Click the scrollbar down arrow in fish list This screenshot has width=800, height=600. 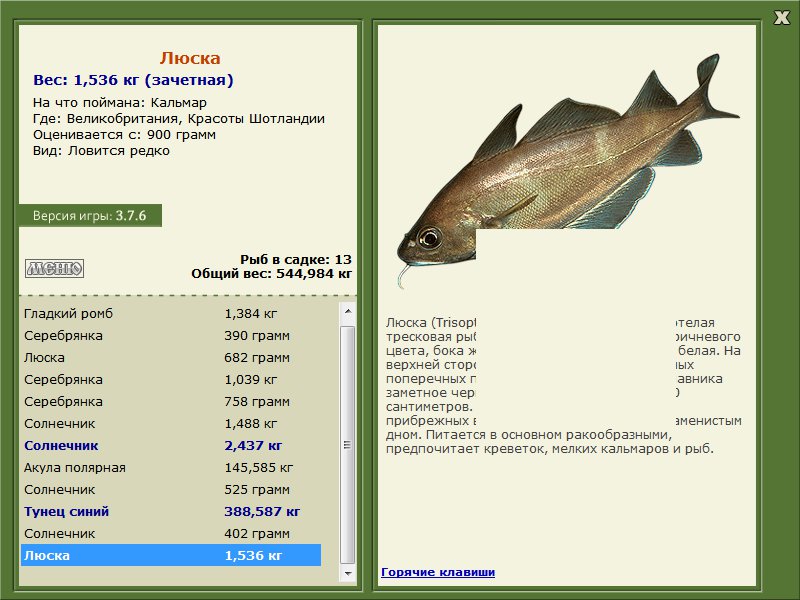348,573
